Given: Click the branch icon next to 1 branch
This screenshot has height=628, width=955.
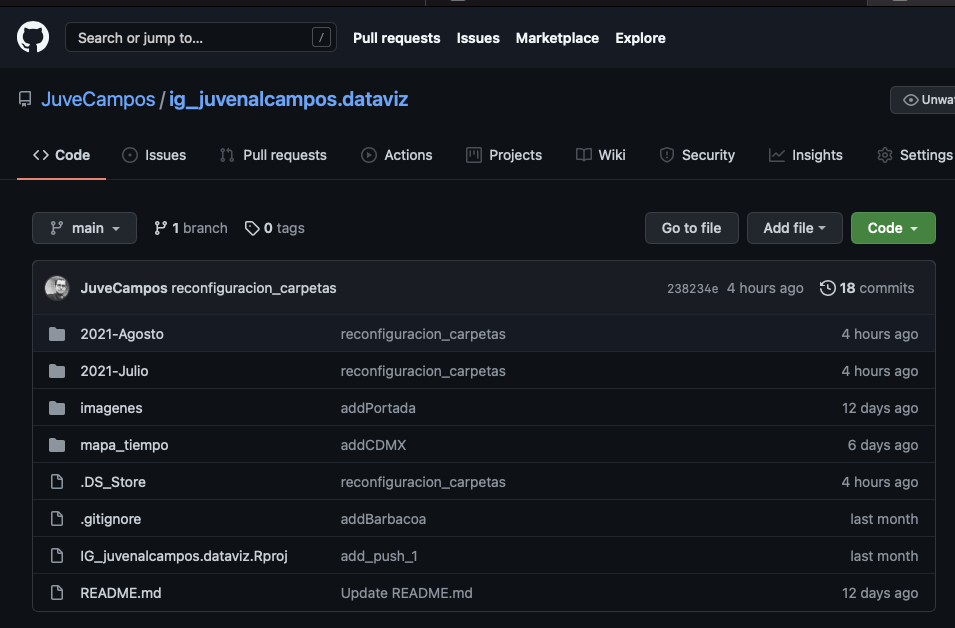Looking at the screenshot, I should click(161, 228).
